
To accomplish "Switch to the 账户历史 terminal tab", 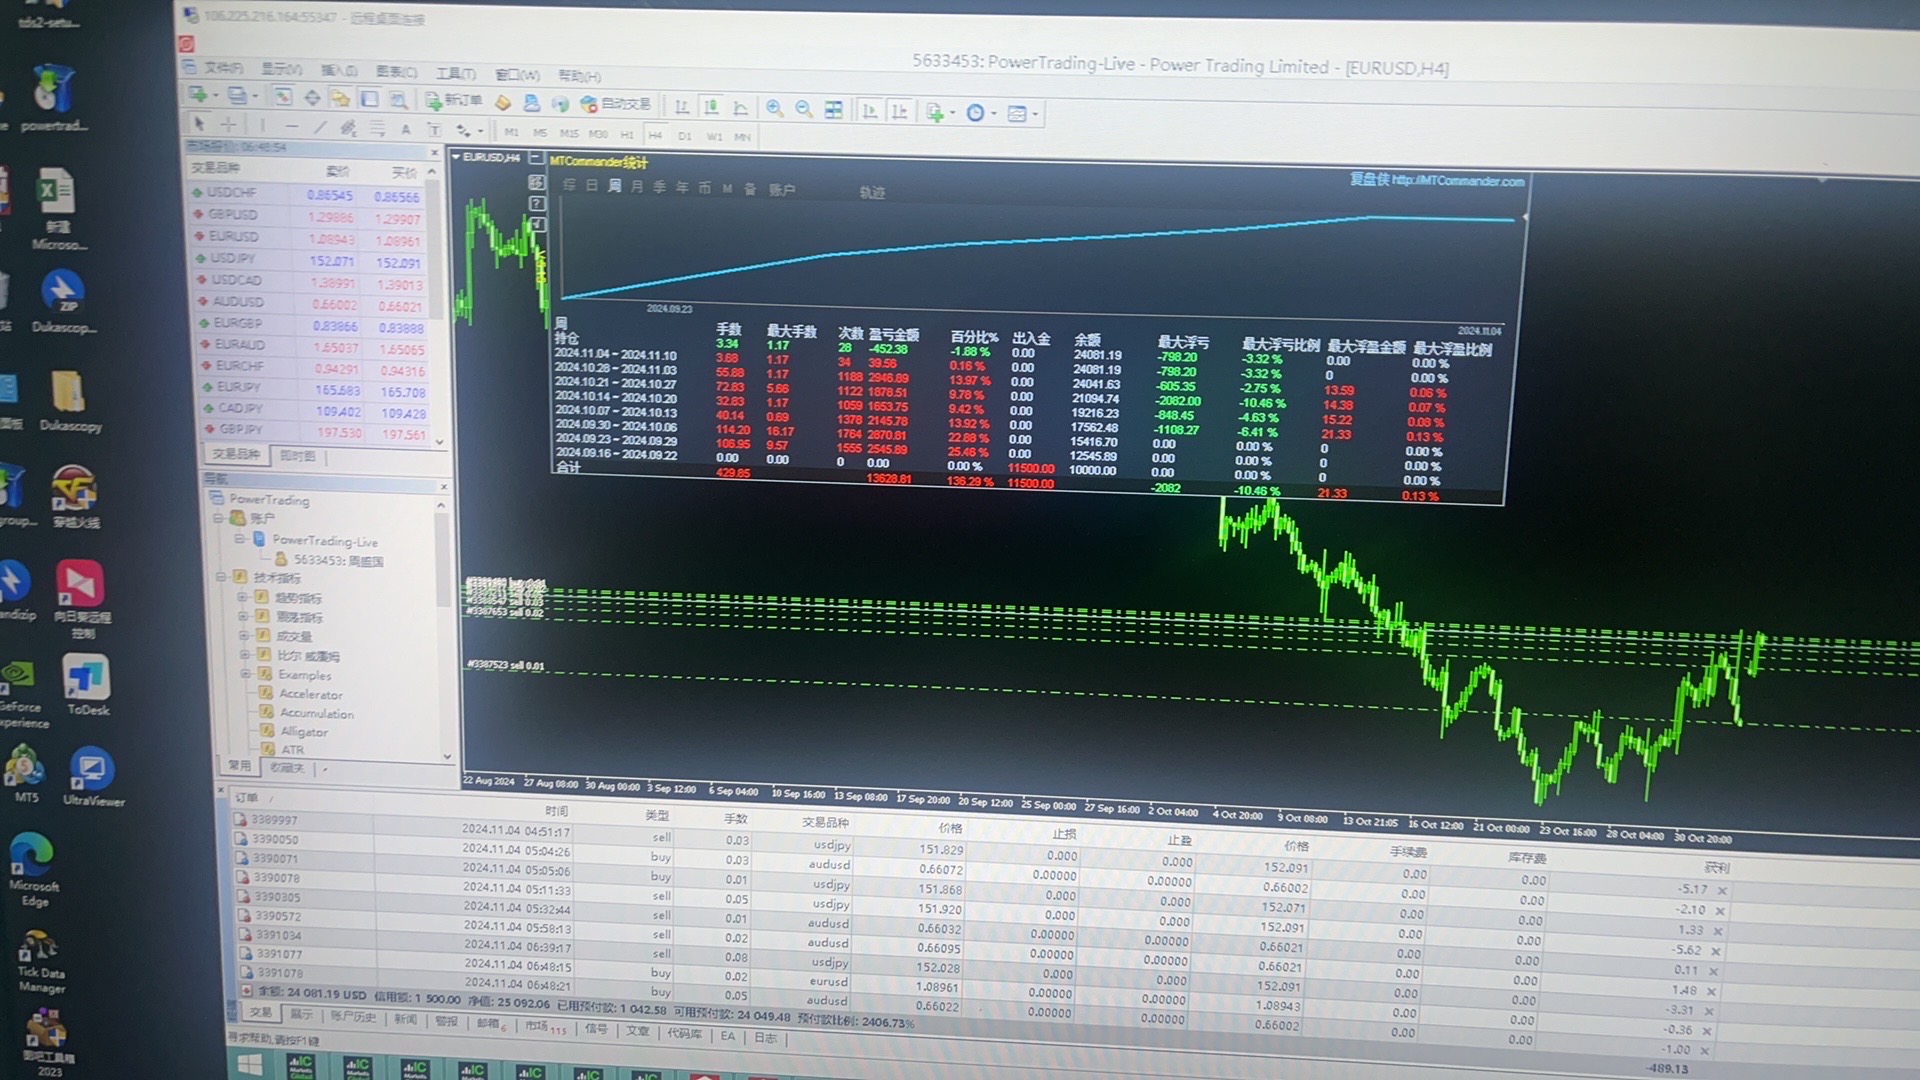I will 353,1016.
